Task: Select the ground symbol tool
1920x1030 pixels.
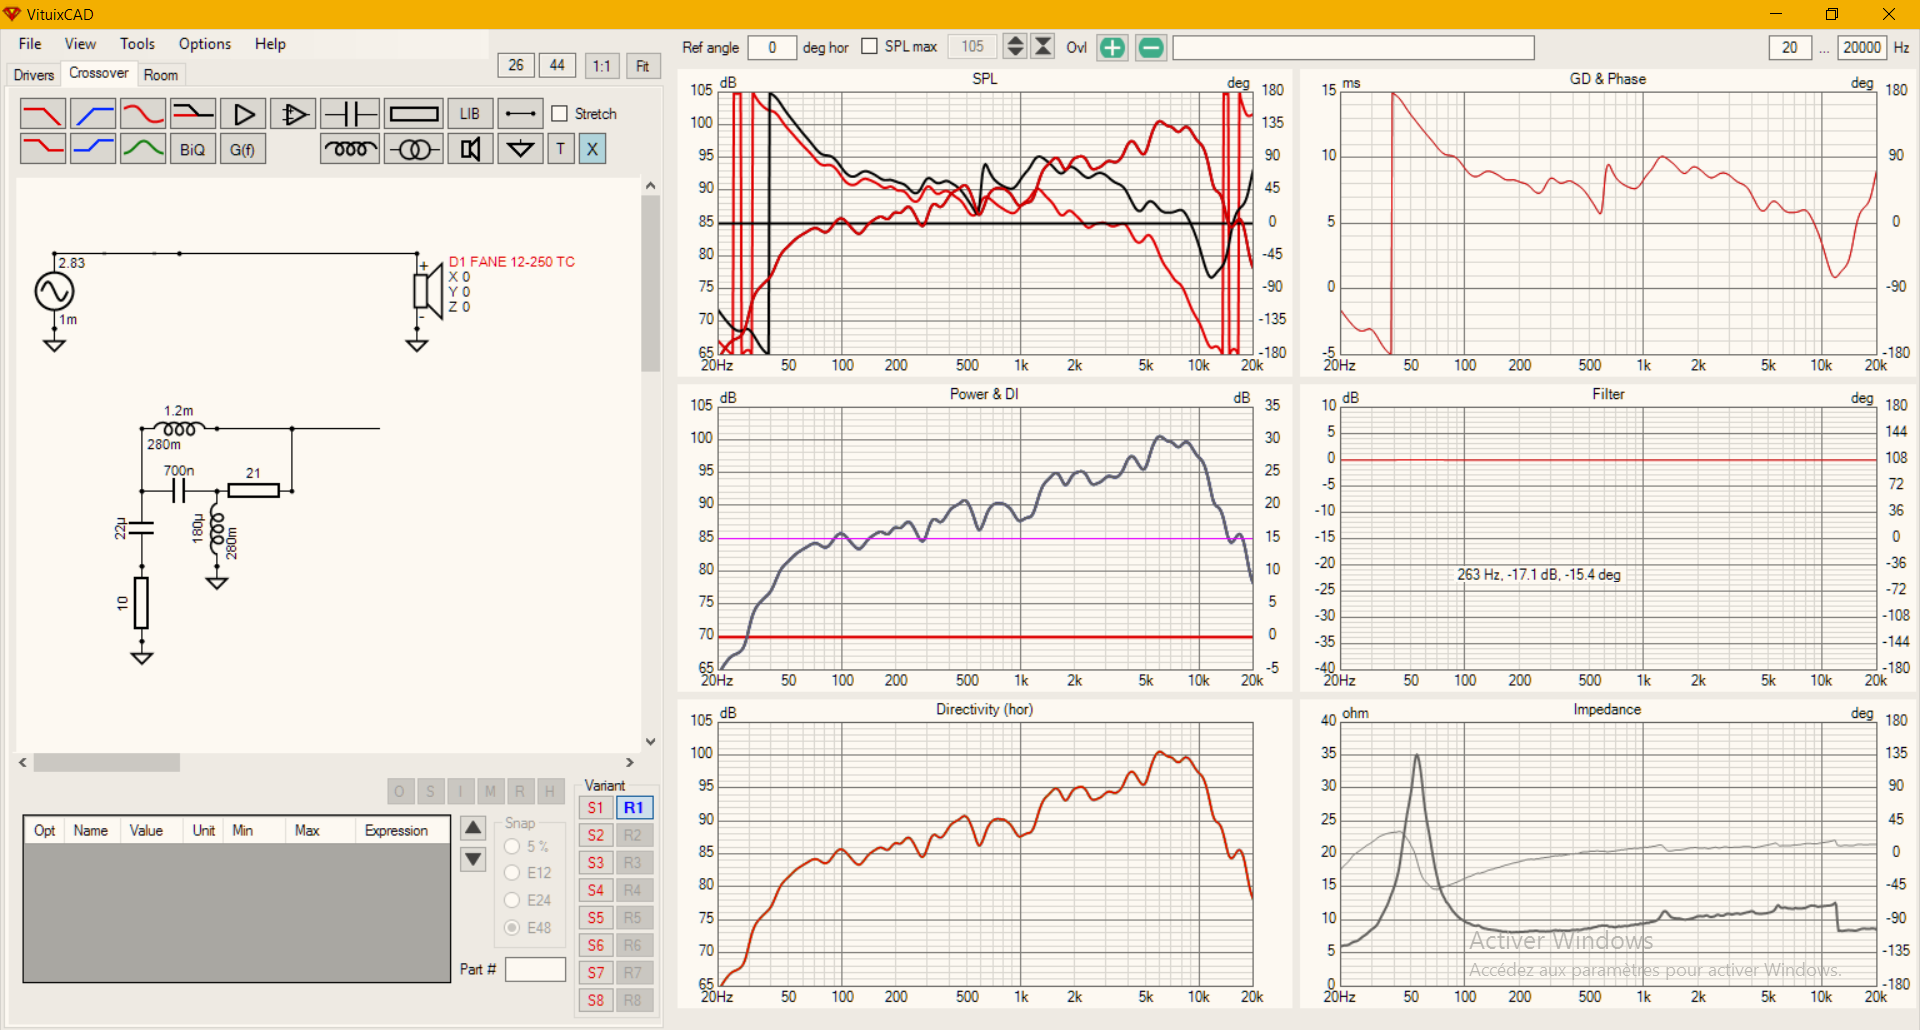Action: tap(520, 149)
